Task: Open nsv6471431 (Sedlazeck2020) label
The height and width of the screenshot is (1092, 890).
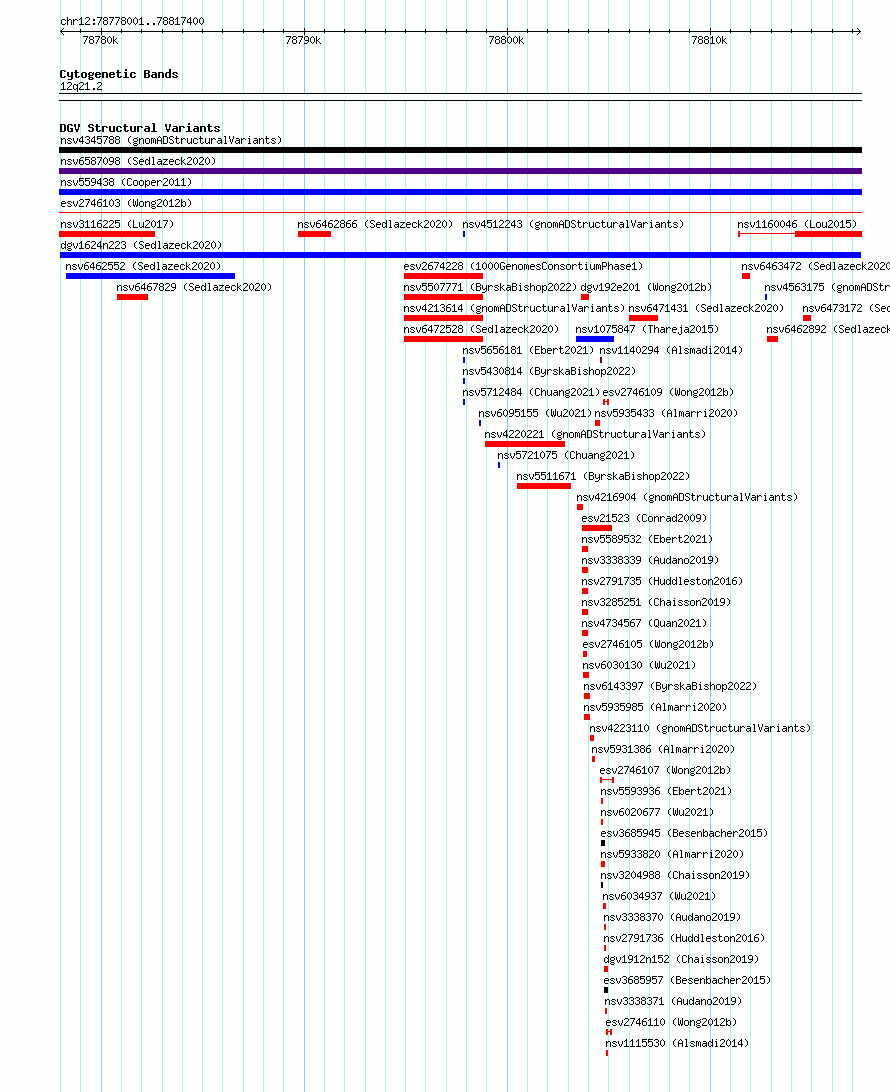Action: pos(706,308)
